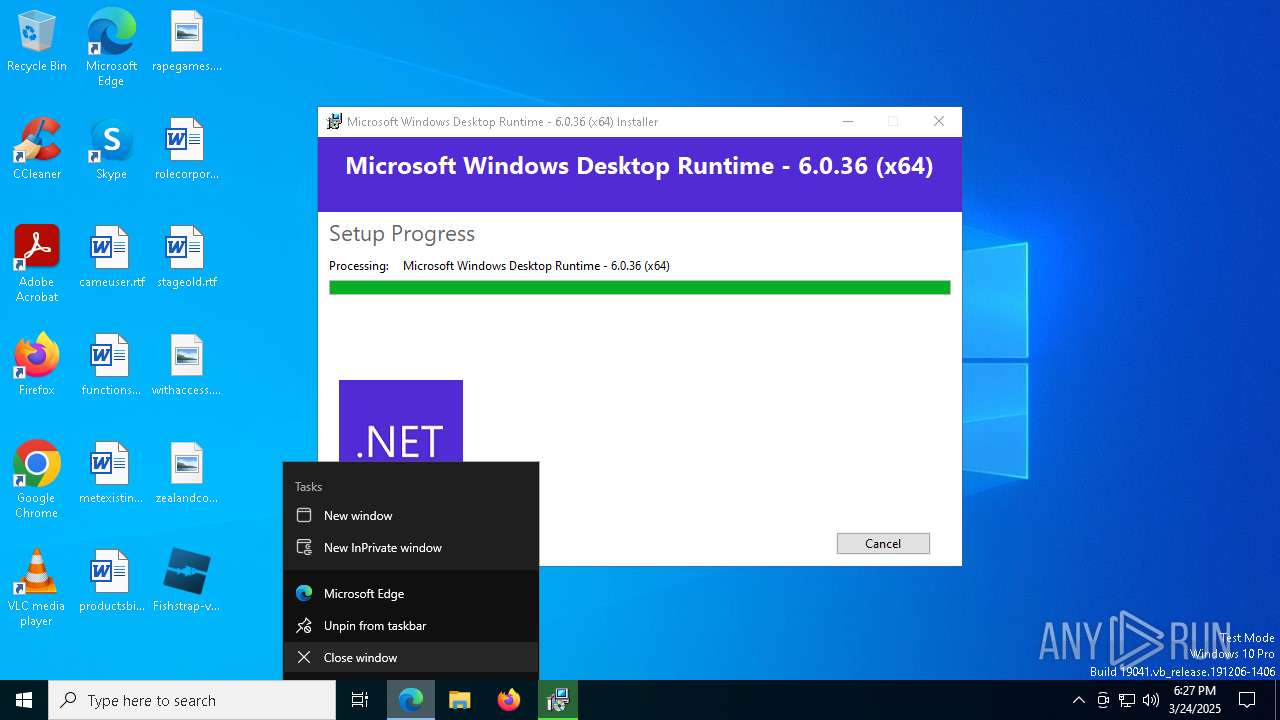Select the cameuser.rtf document
1280x720 pixels.
click(x=111, y=258)
